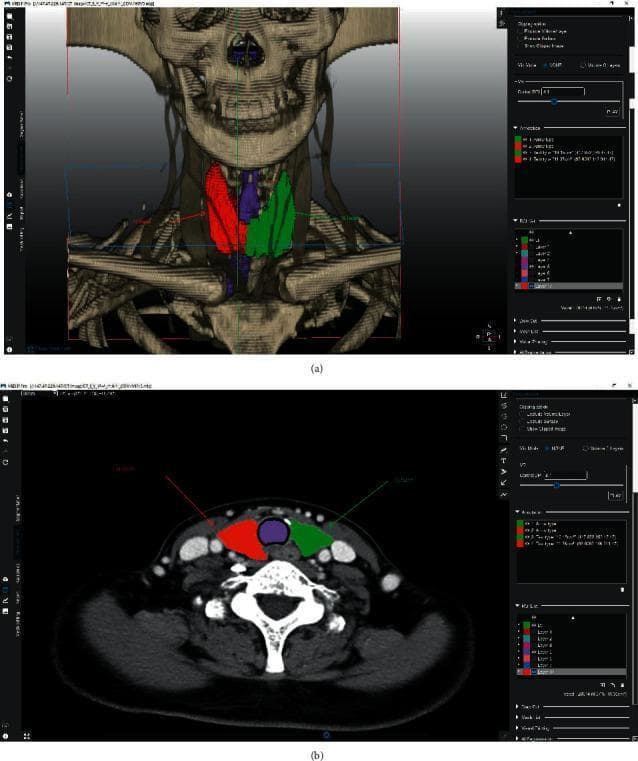
Task: Select the circle annotation tool in the bottom window
Action: click(x=504, y=427)
